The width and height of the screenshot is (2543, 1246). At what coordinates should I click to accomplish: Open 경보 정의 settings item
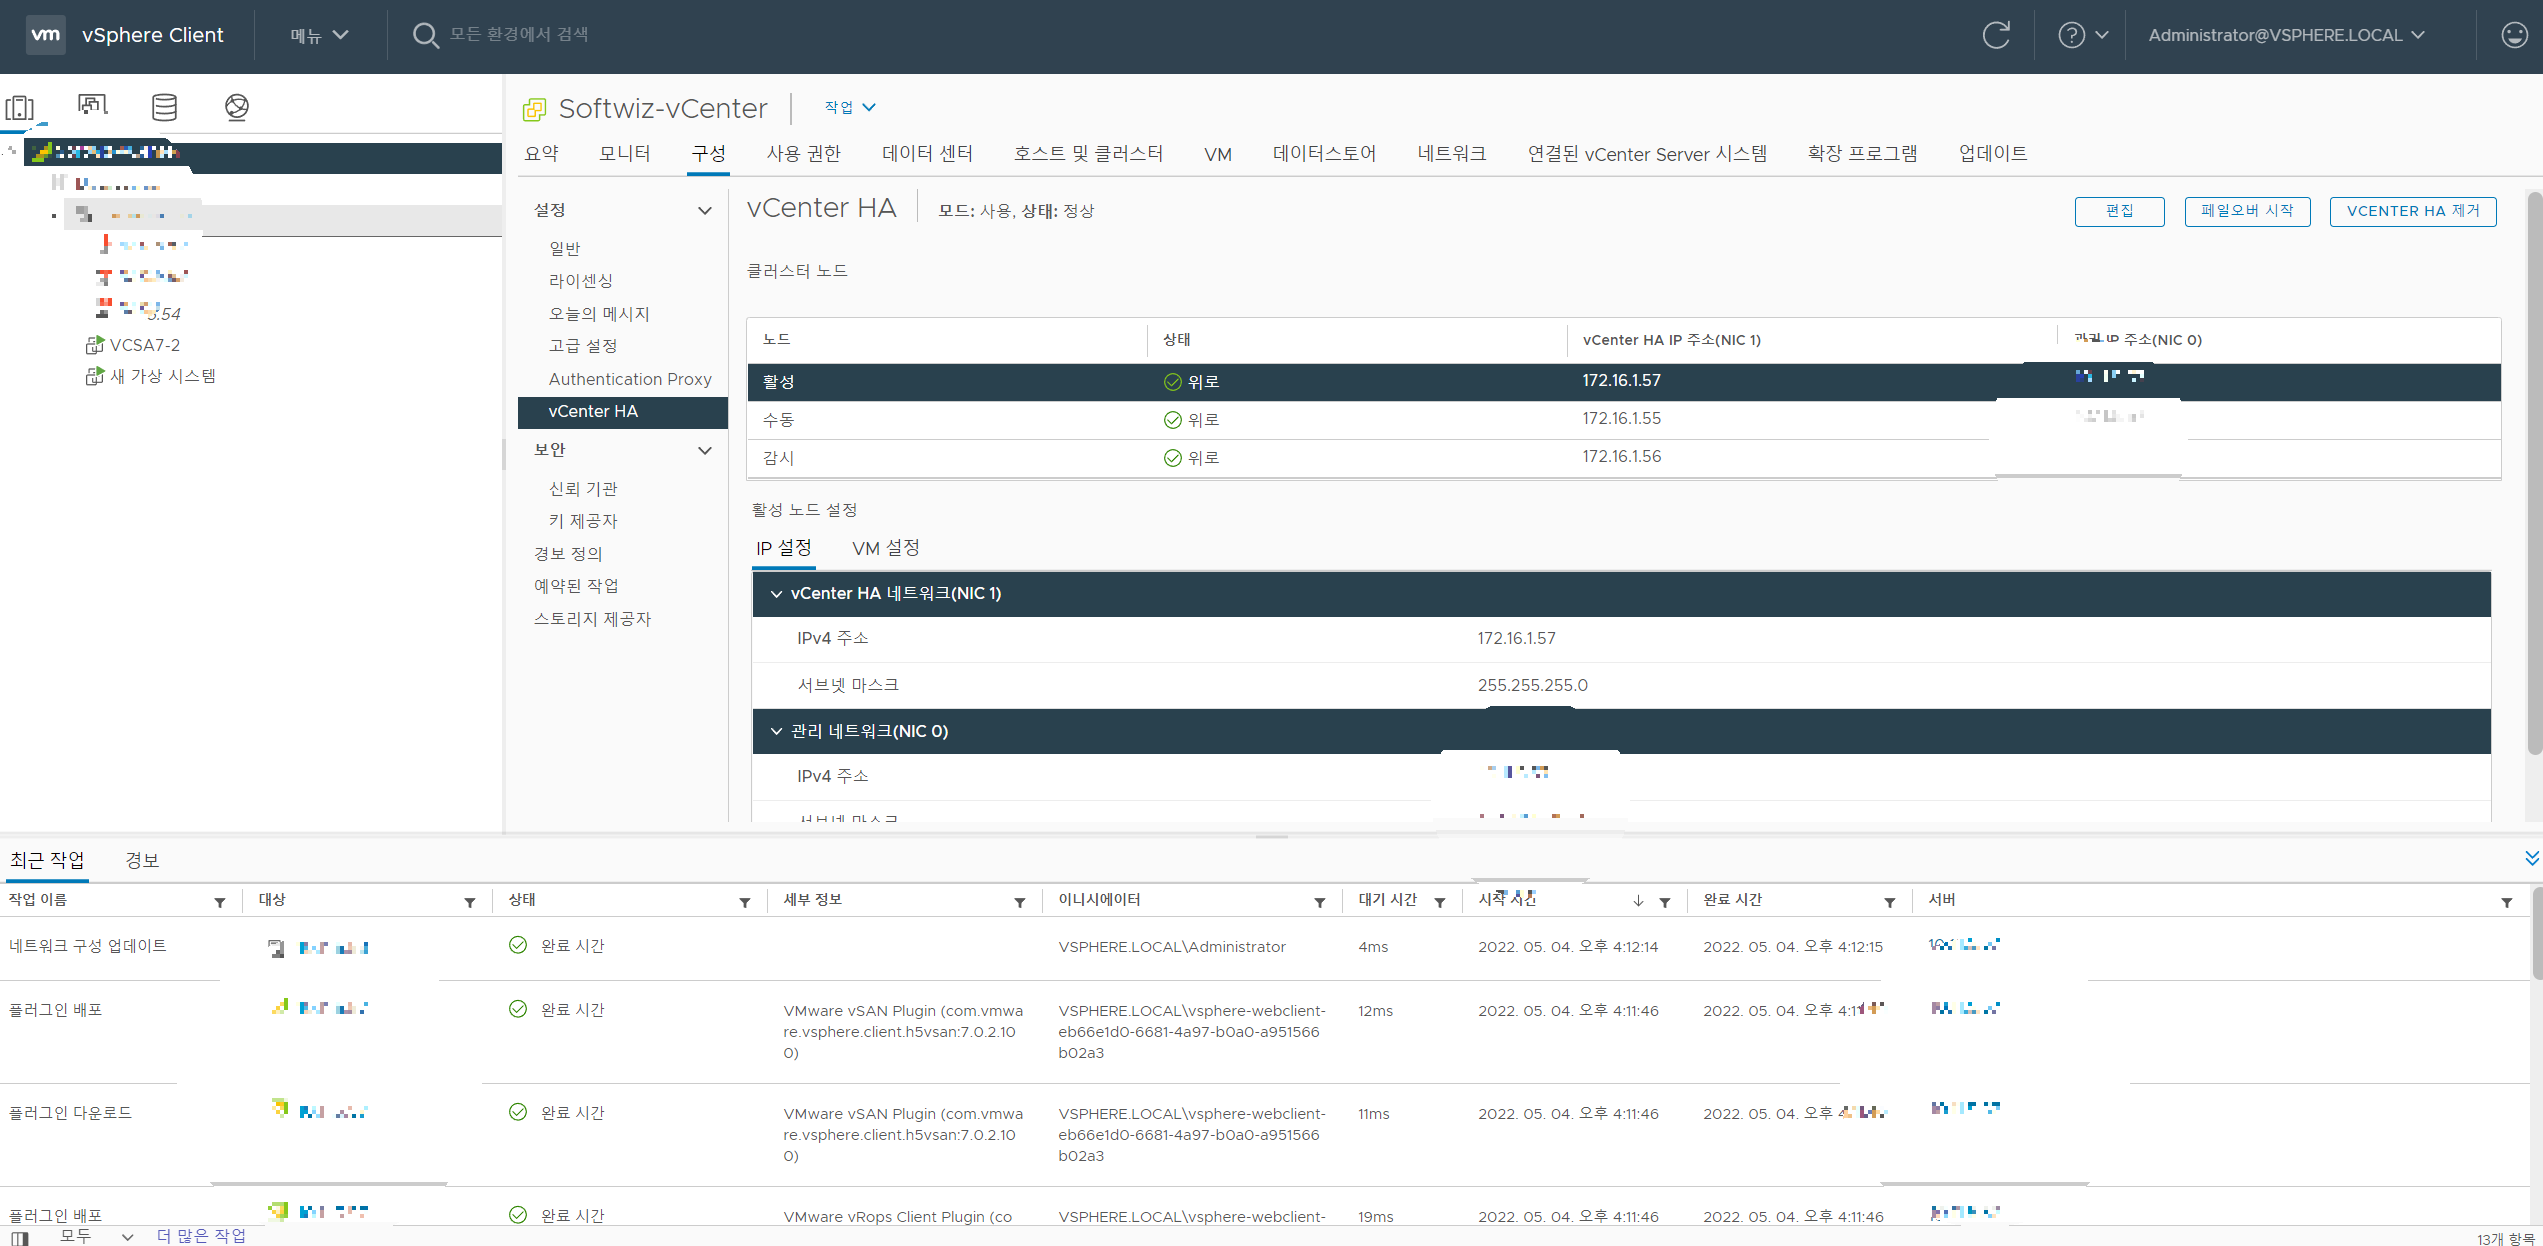568,554
